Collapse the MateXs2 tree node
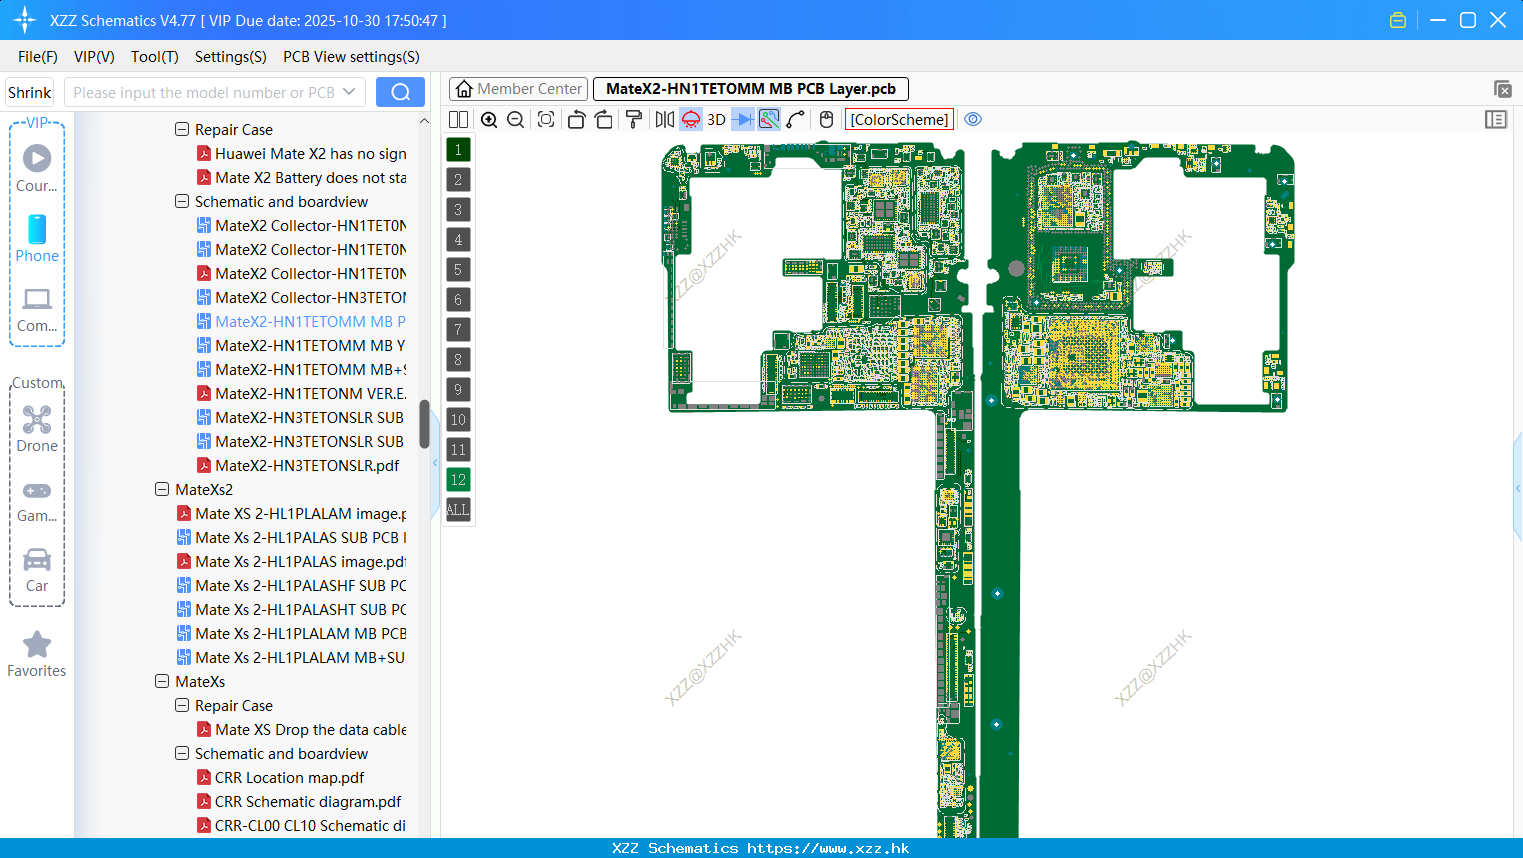Image resolution: width=1523 pixels, height=858 pixels. (x=162, y=489)
